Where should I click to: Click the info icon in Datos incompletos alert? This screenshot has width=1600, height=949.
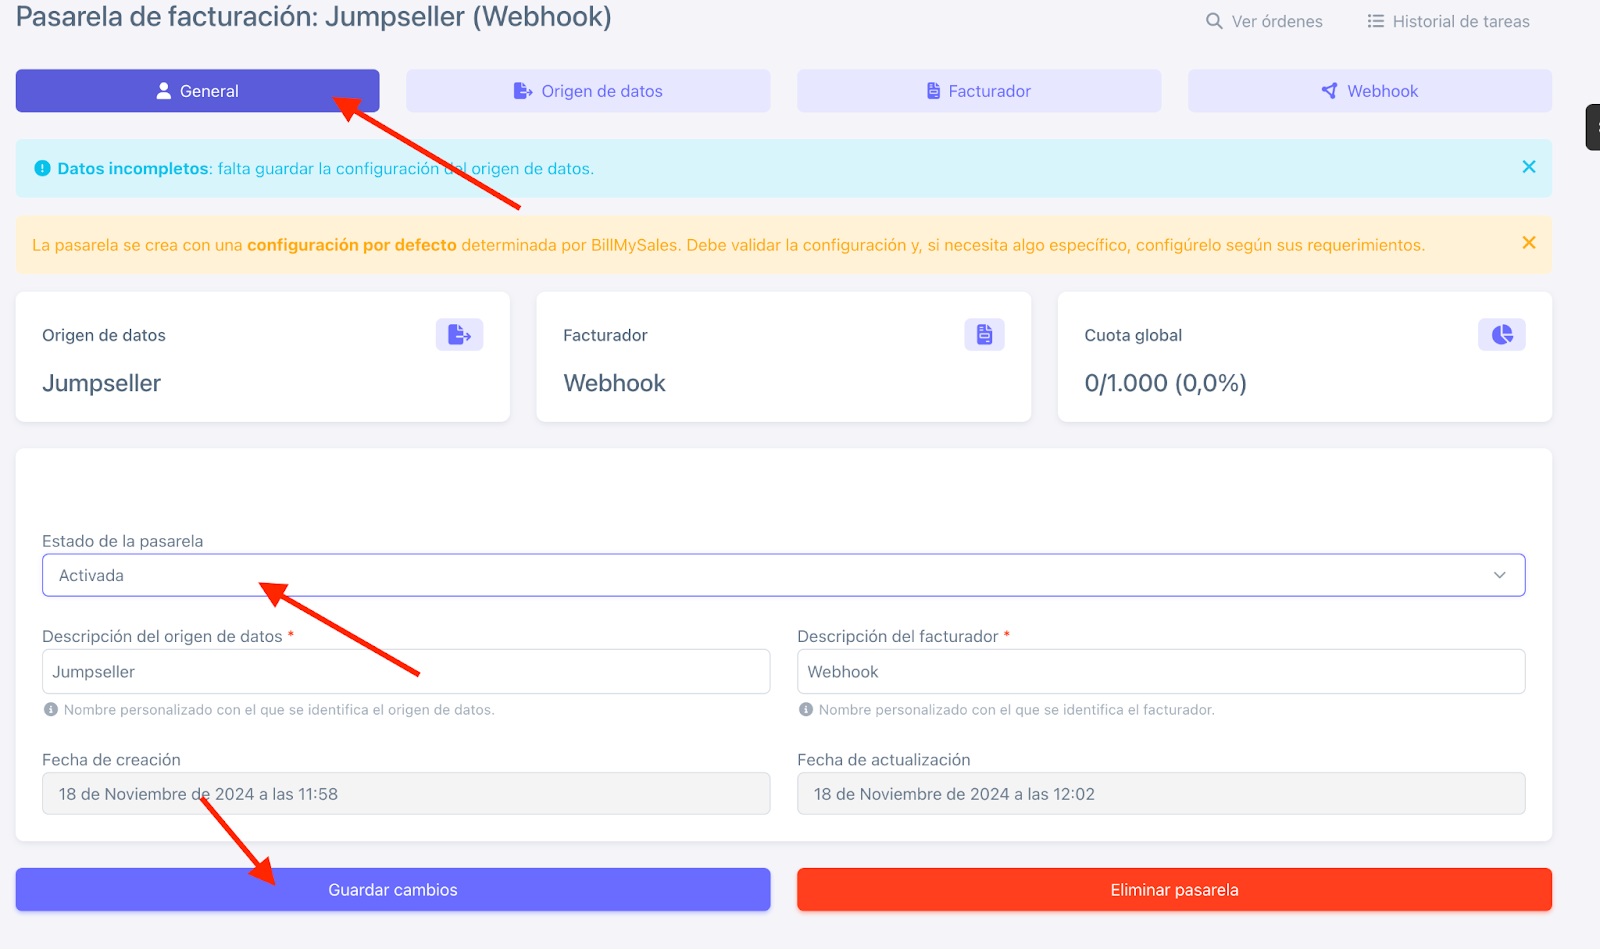point(42,168)
